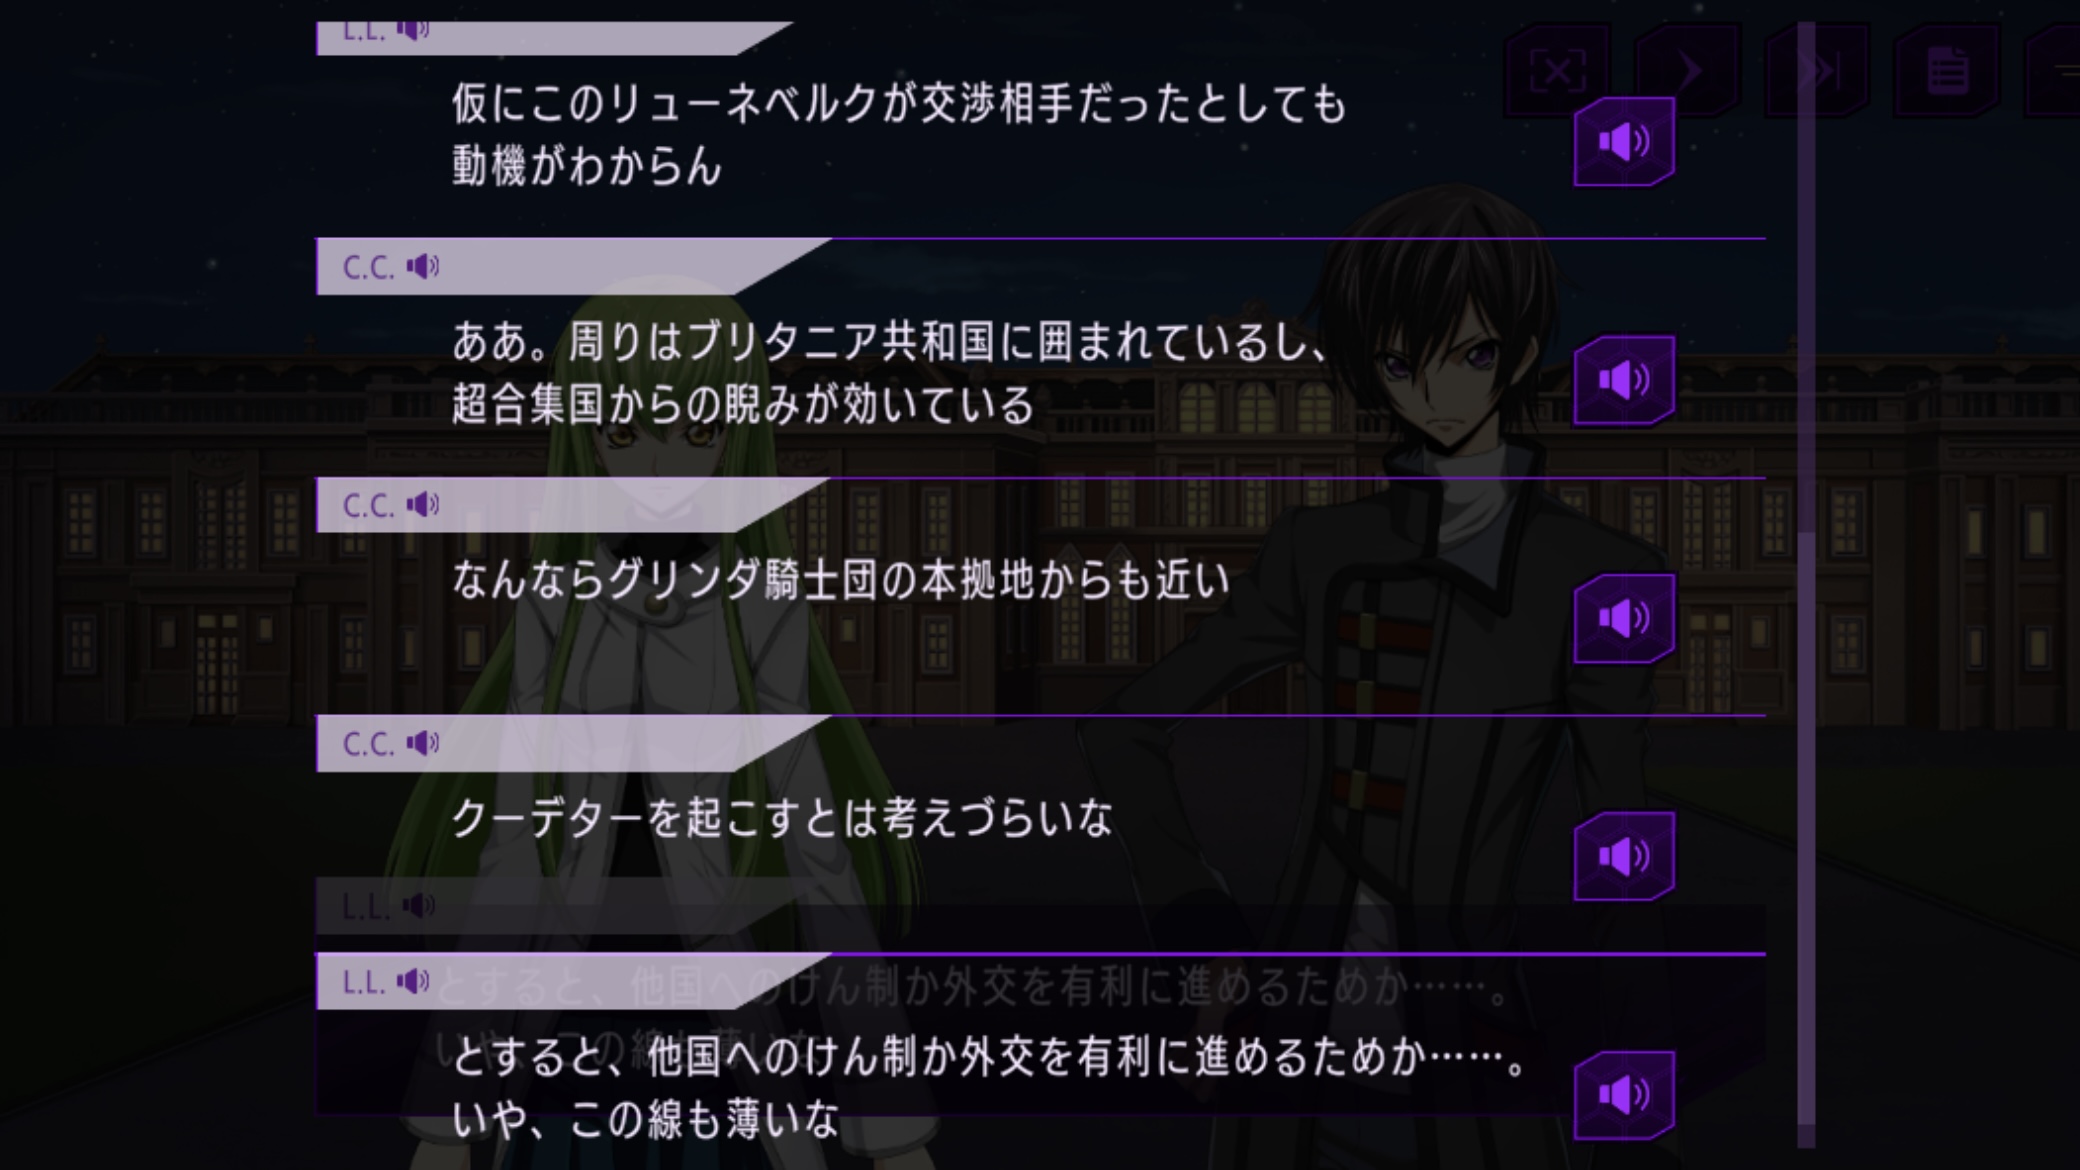Viewport: 2080px width, 1170px height.
Task: Play voice for グリンダ騎士団 dialogue entry
Action: [x=1624, y=618]
